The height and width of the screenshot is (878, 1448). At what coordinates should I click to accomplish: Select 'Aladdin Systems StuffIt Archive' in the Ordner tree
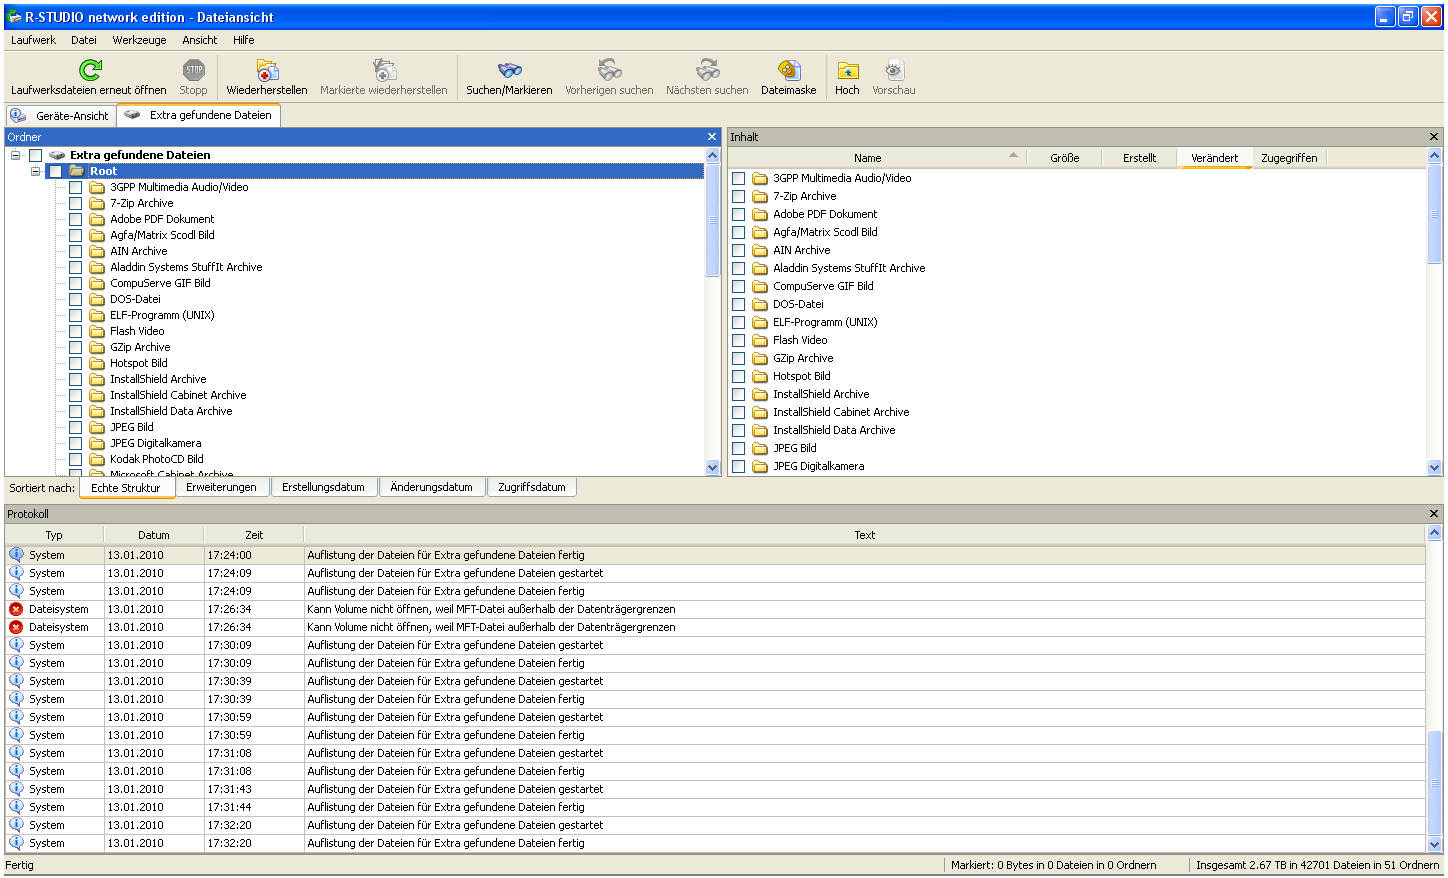[186, 267]
